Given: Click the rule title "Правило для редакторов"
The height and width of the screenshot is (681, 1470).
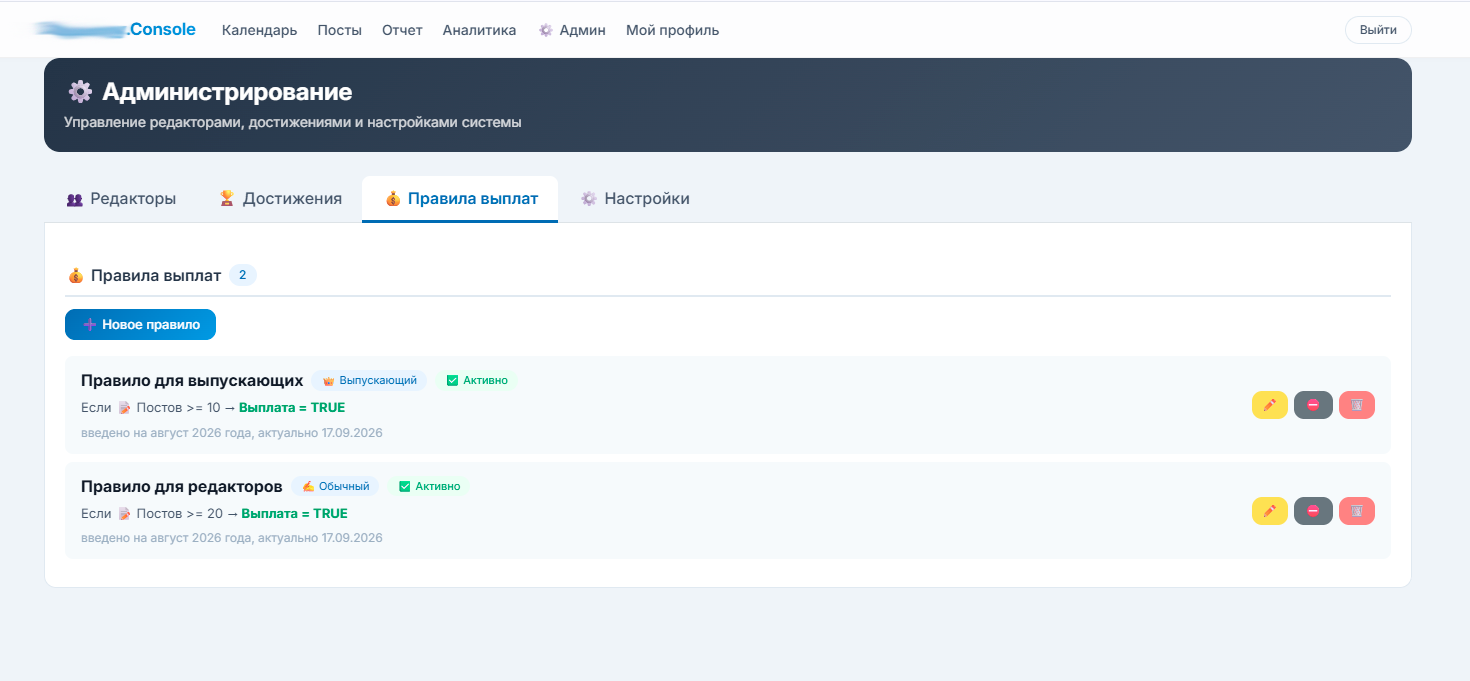Looking at the screenshot, I should coord(182,486).
